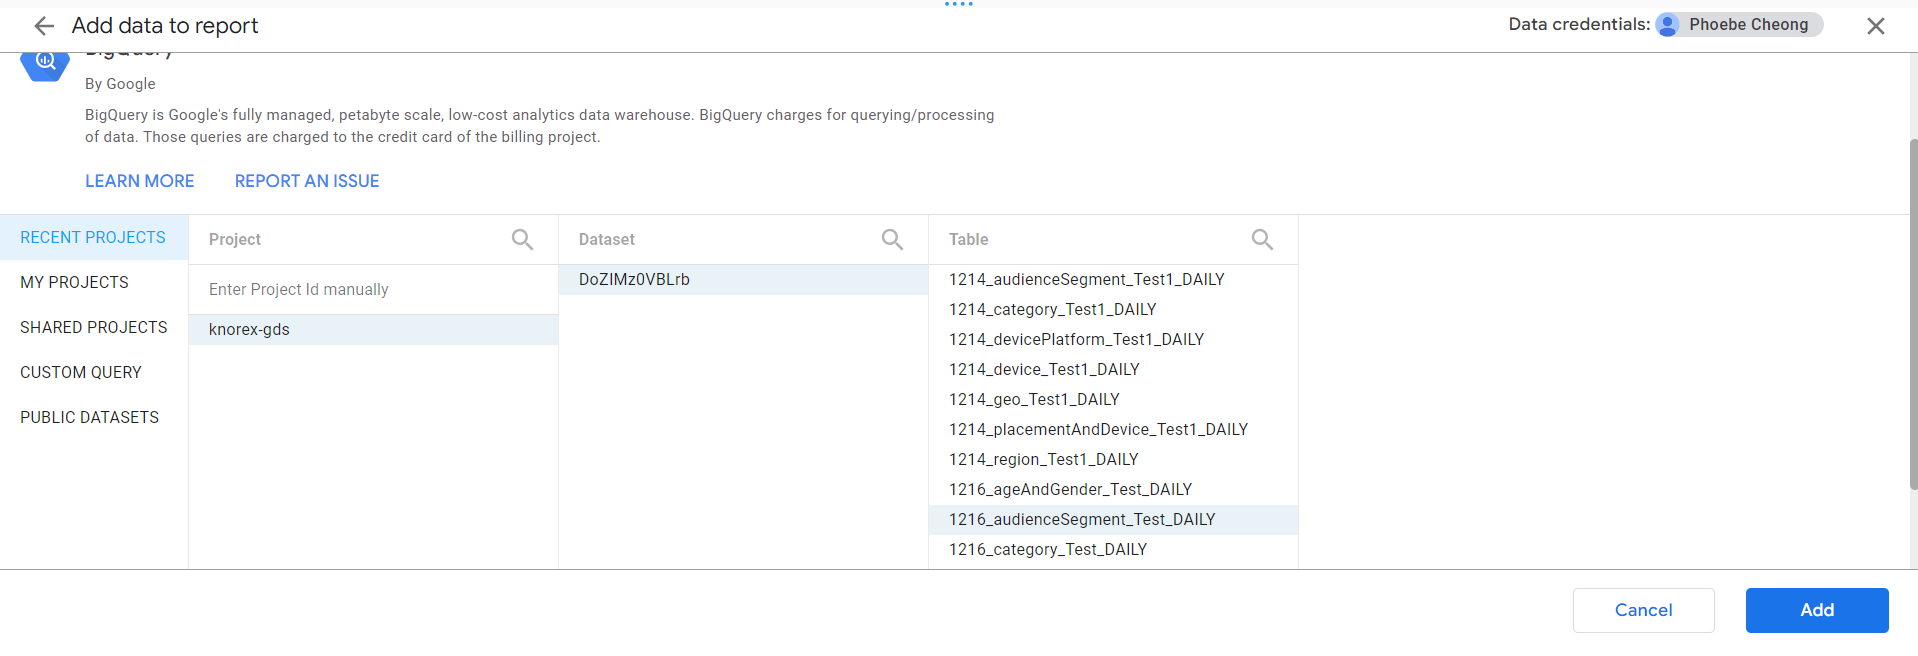This screenshot has height=656, width=1918.
Task: Choose table 1214_geo_Test1_DAILY
Action: tap(1034, 399)
